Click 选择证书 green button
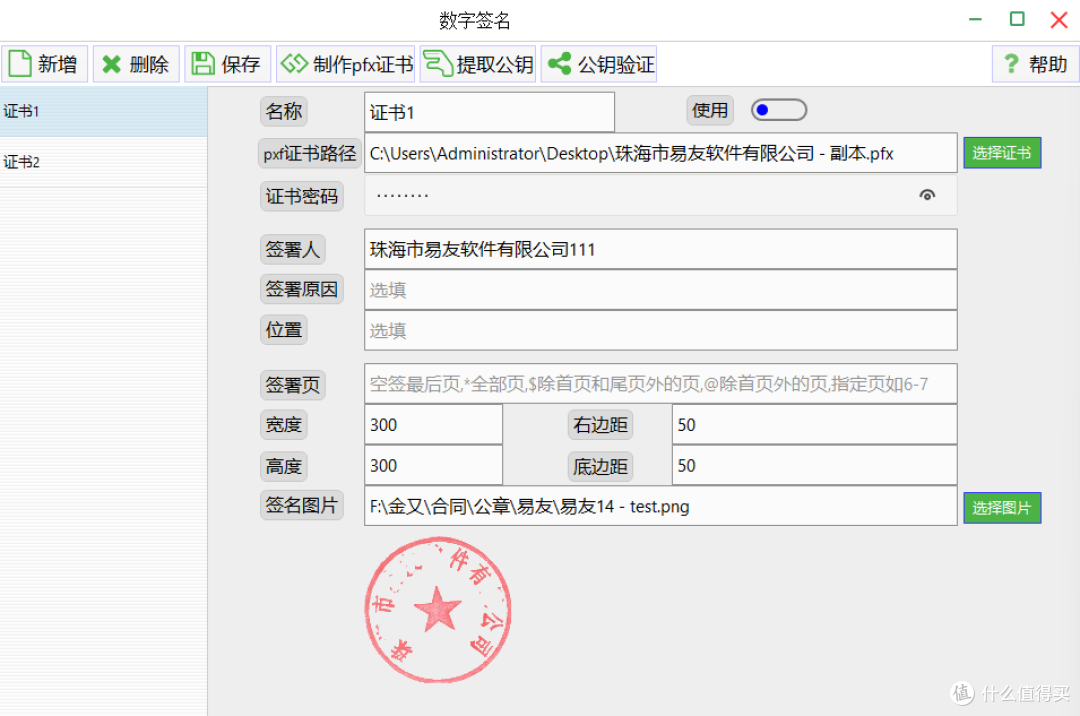 (1002, 153)
